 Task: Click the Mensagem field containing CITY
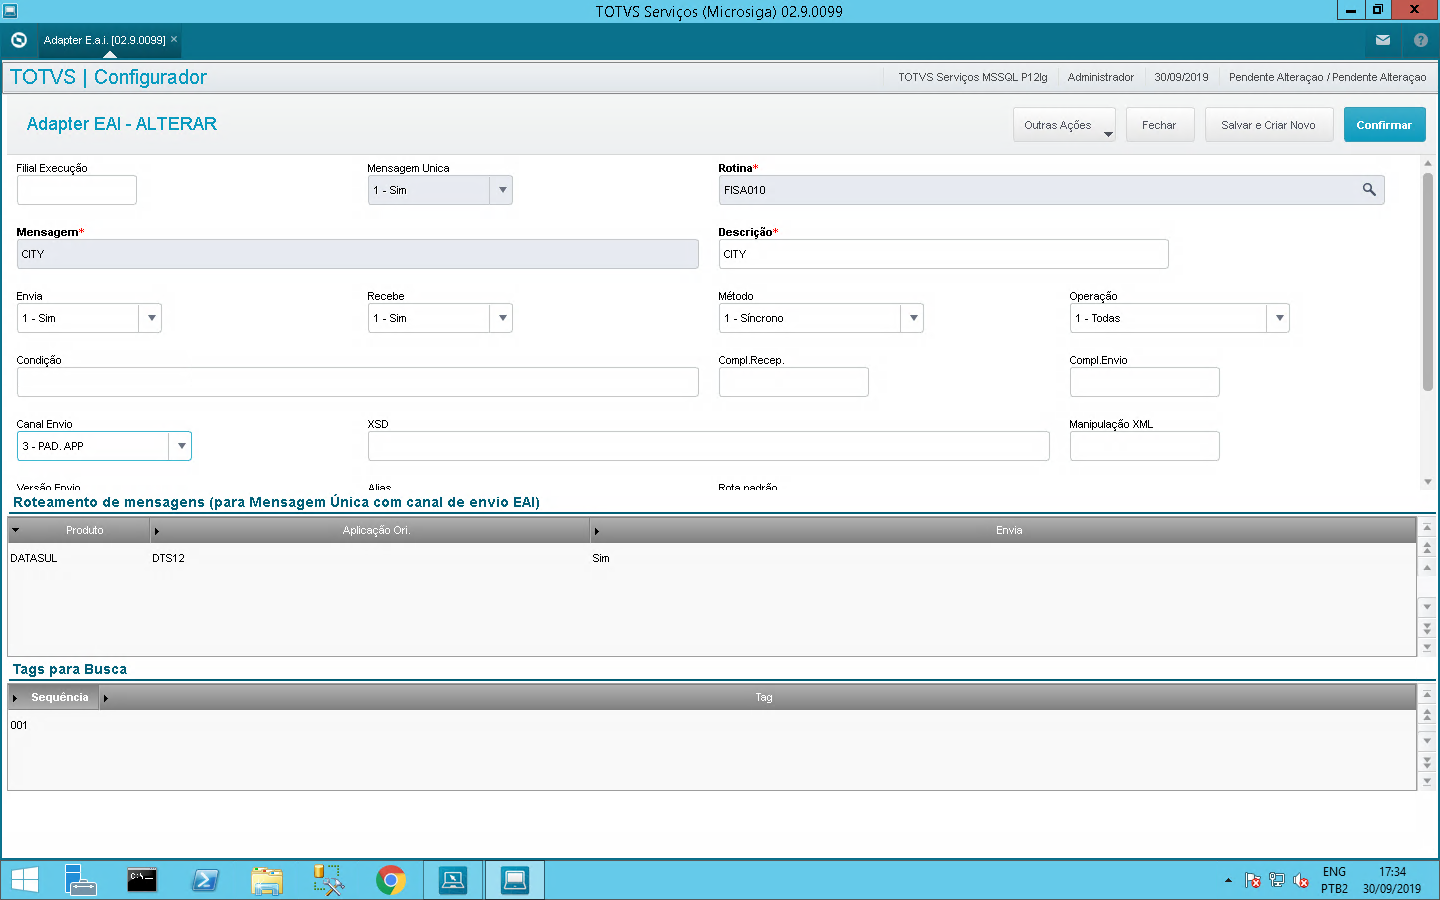coord(357,254)
